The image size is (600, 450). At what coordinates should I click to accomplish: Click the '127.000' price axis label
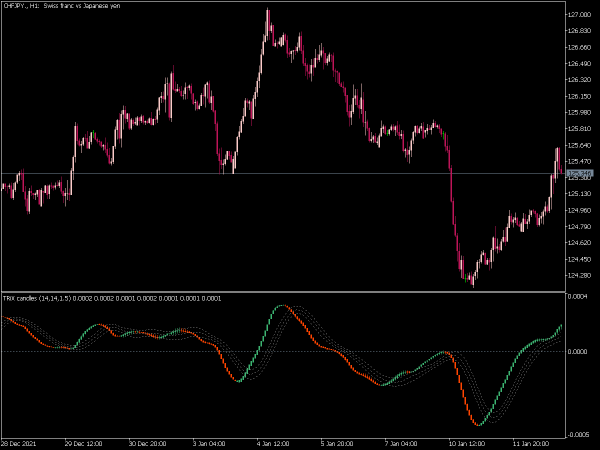tap(580, 15)
